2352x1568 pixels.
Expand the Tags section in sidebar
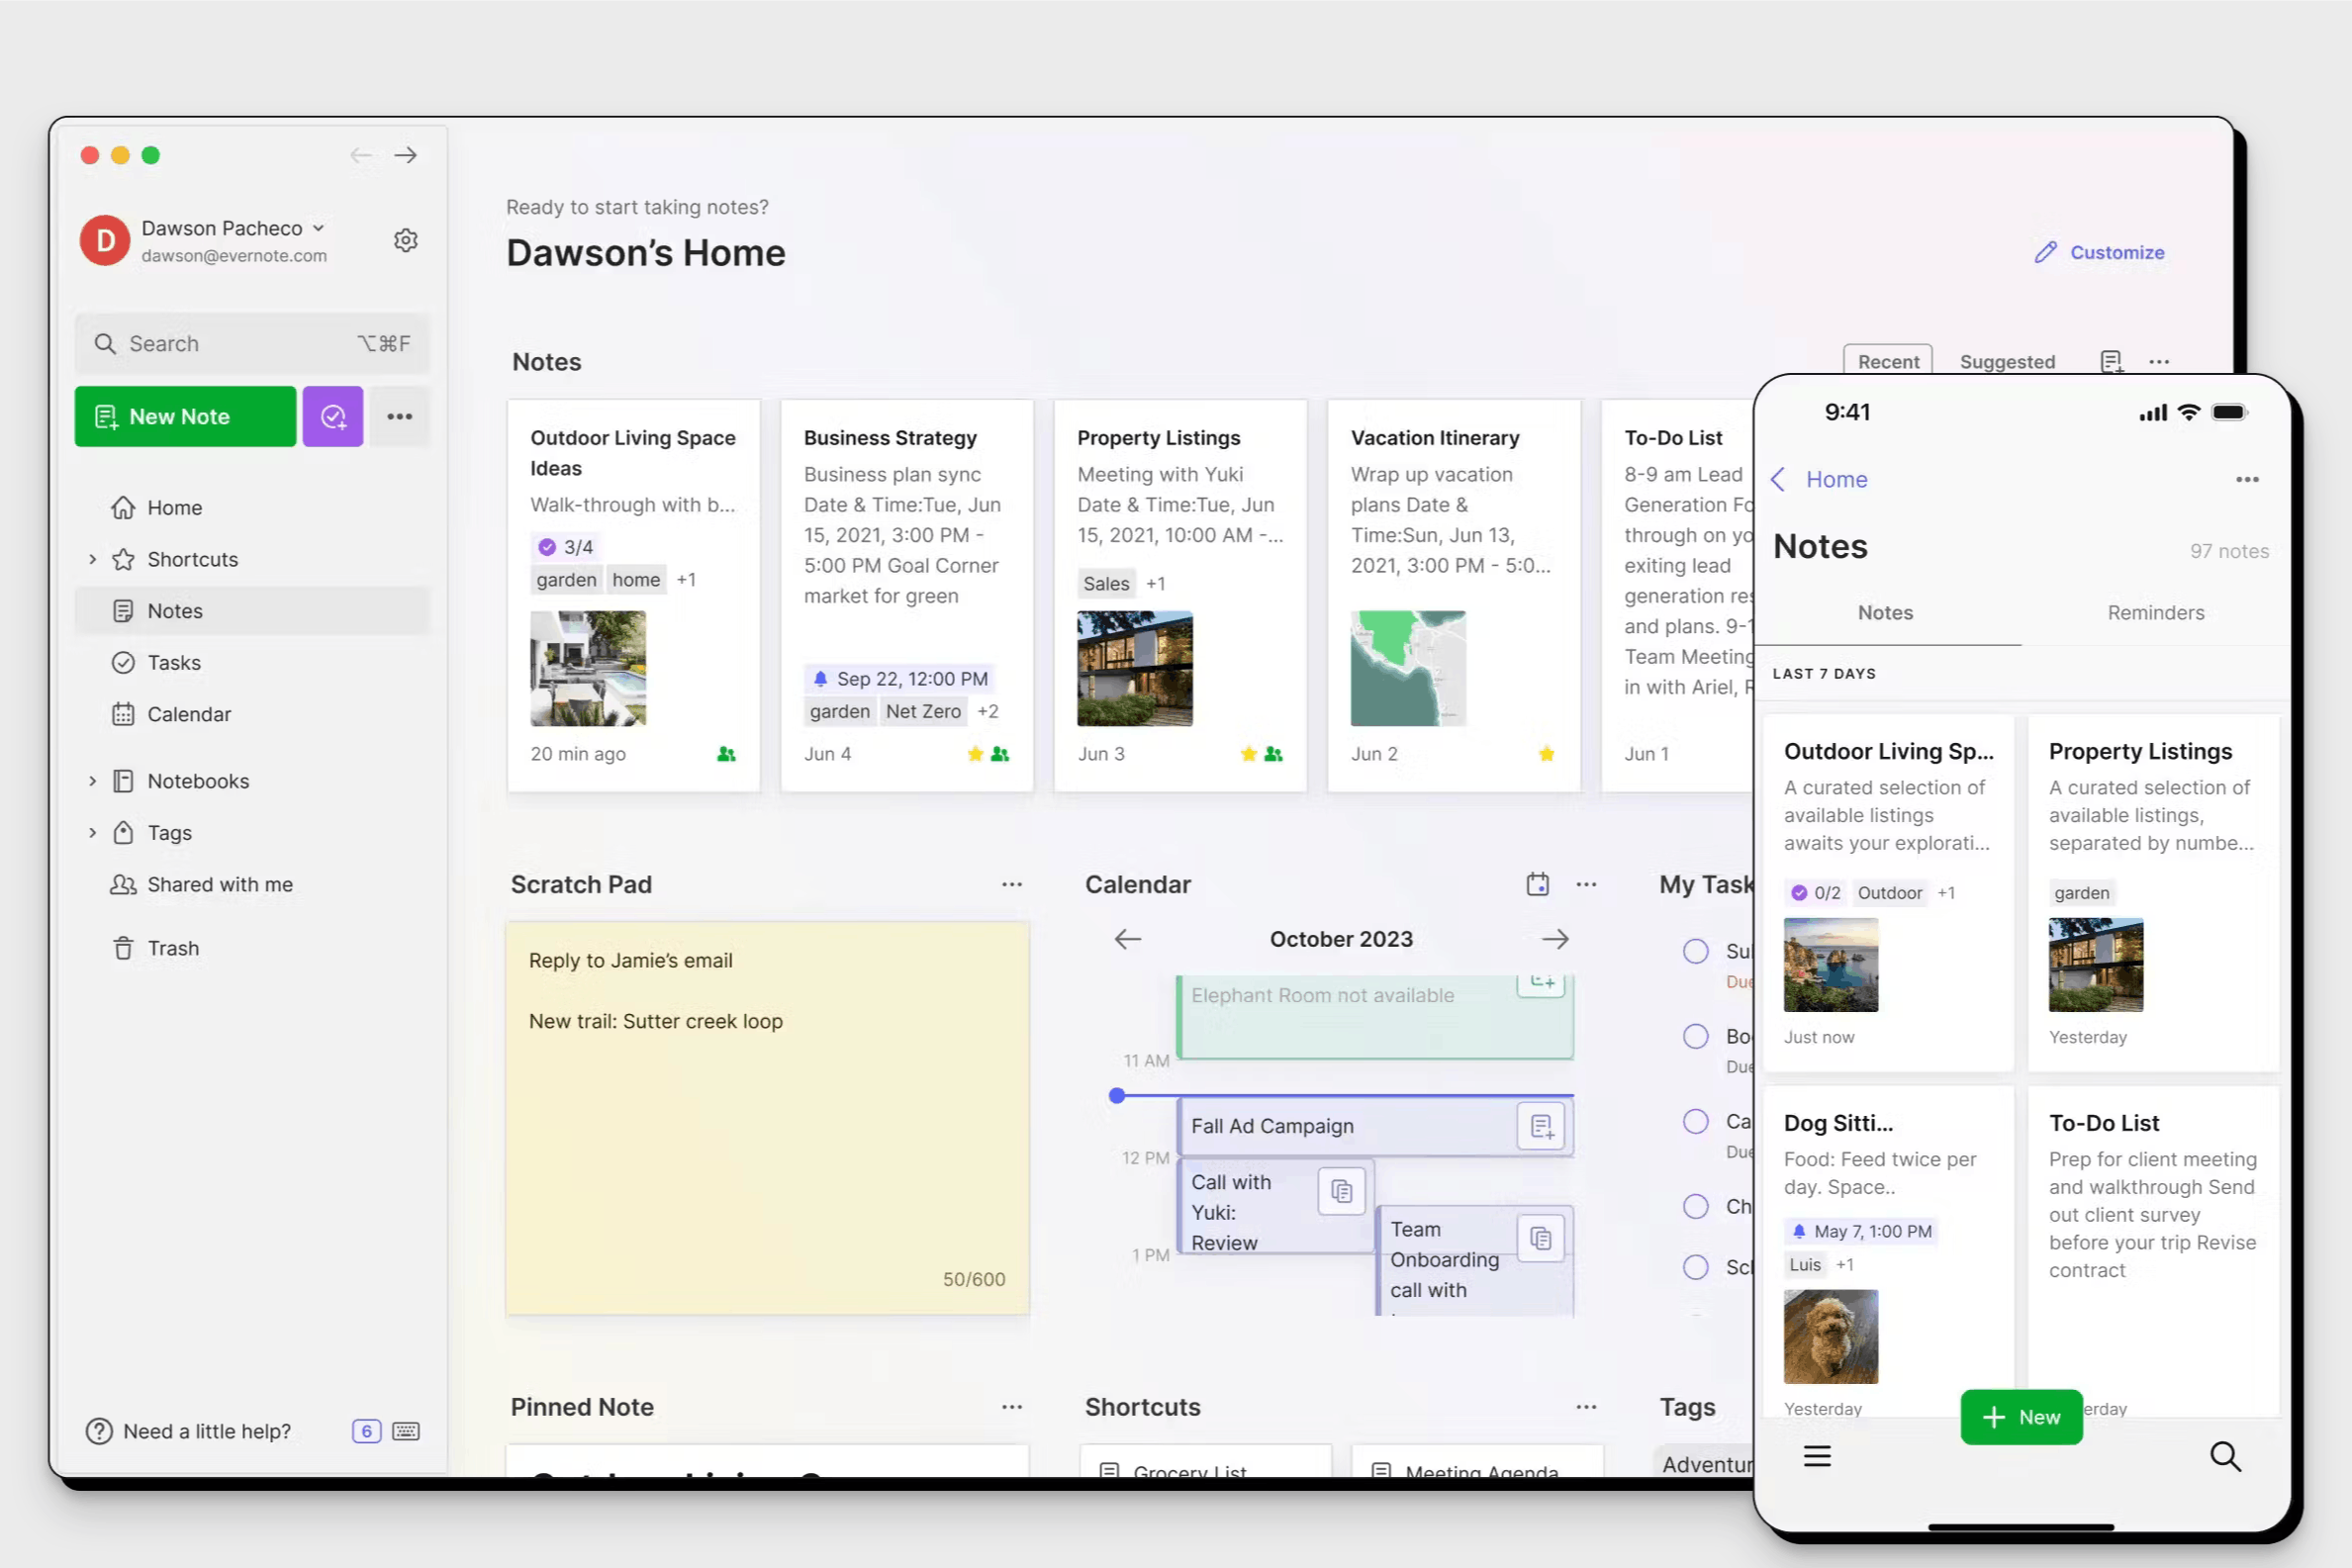pos(93,832)
